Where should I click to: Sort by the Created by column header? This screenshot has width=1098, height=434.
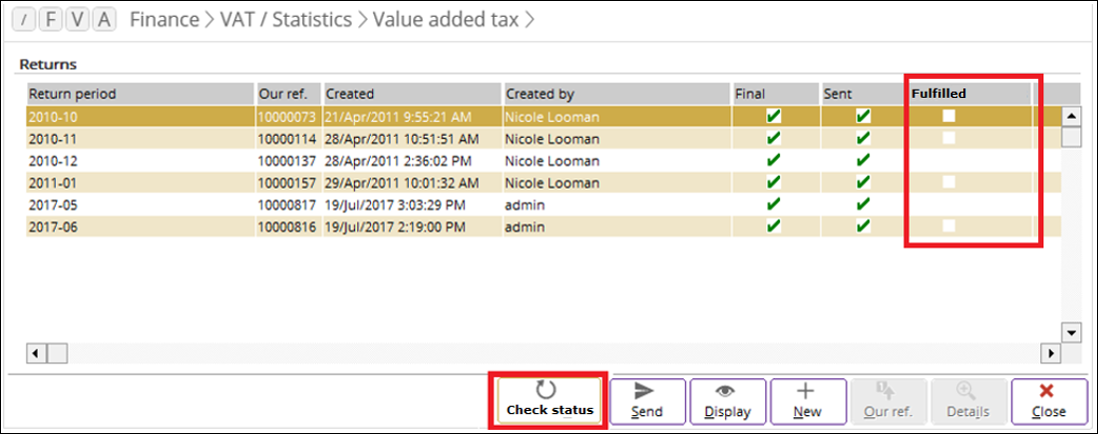616,93
